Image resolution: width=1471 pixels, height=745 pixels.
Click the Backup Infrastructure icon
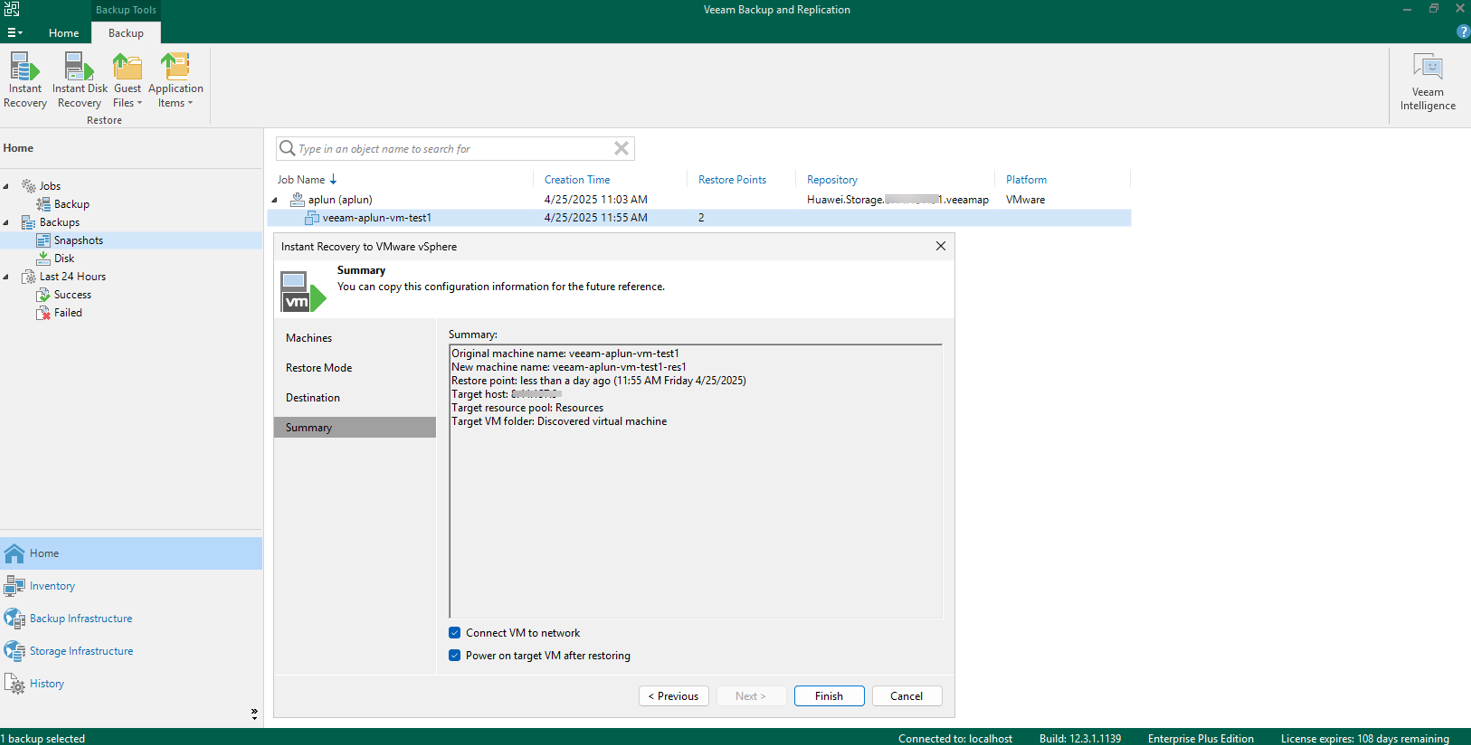click(14, 618)
